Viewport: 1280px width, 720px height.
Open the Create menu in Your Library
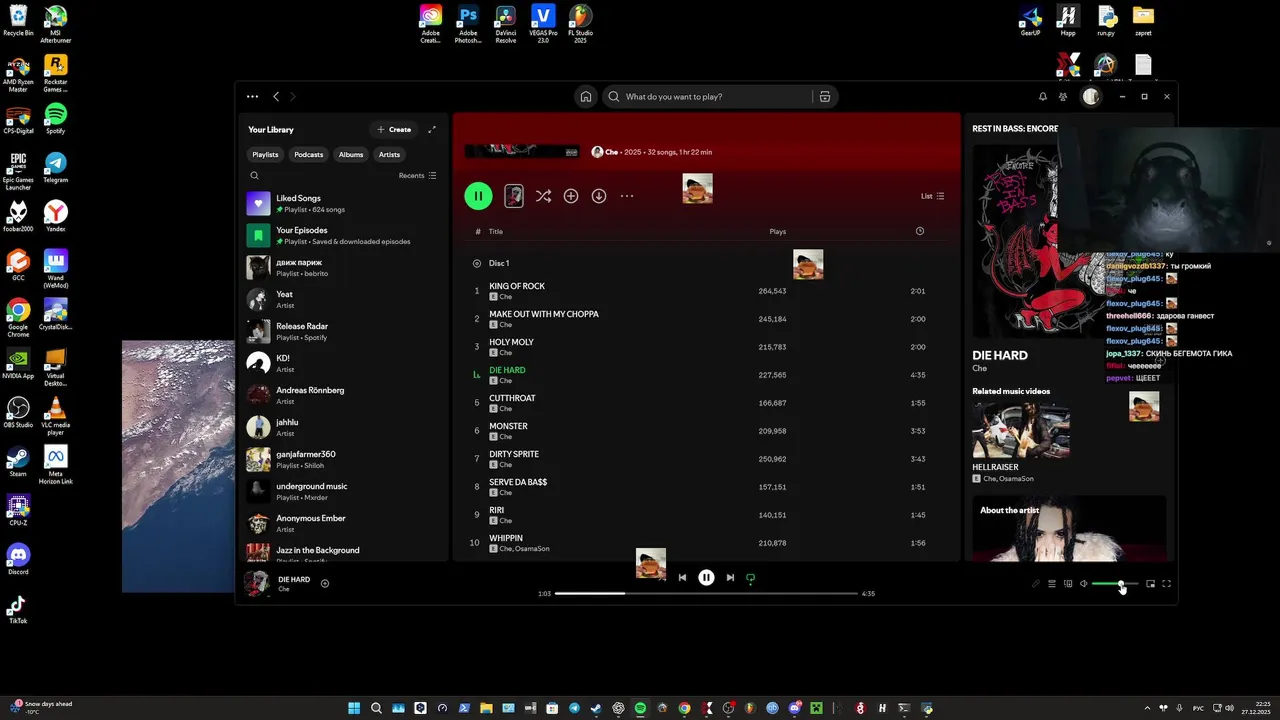[x=394, y=130]
